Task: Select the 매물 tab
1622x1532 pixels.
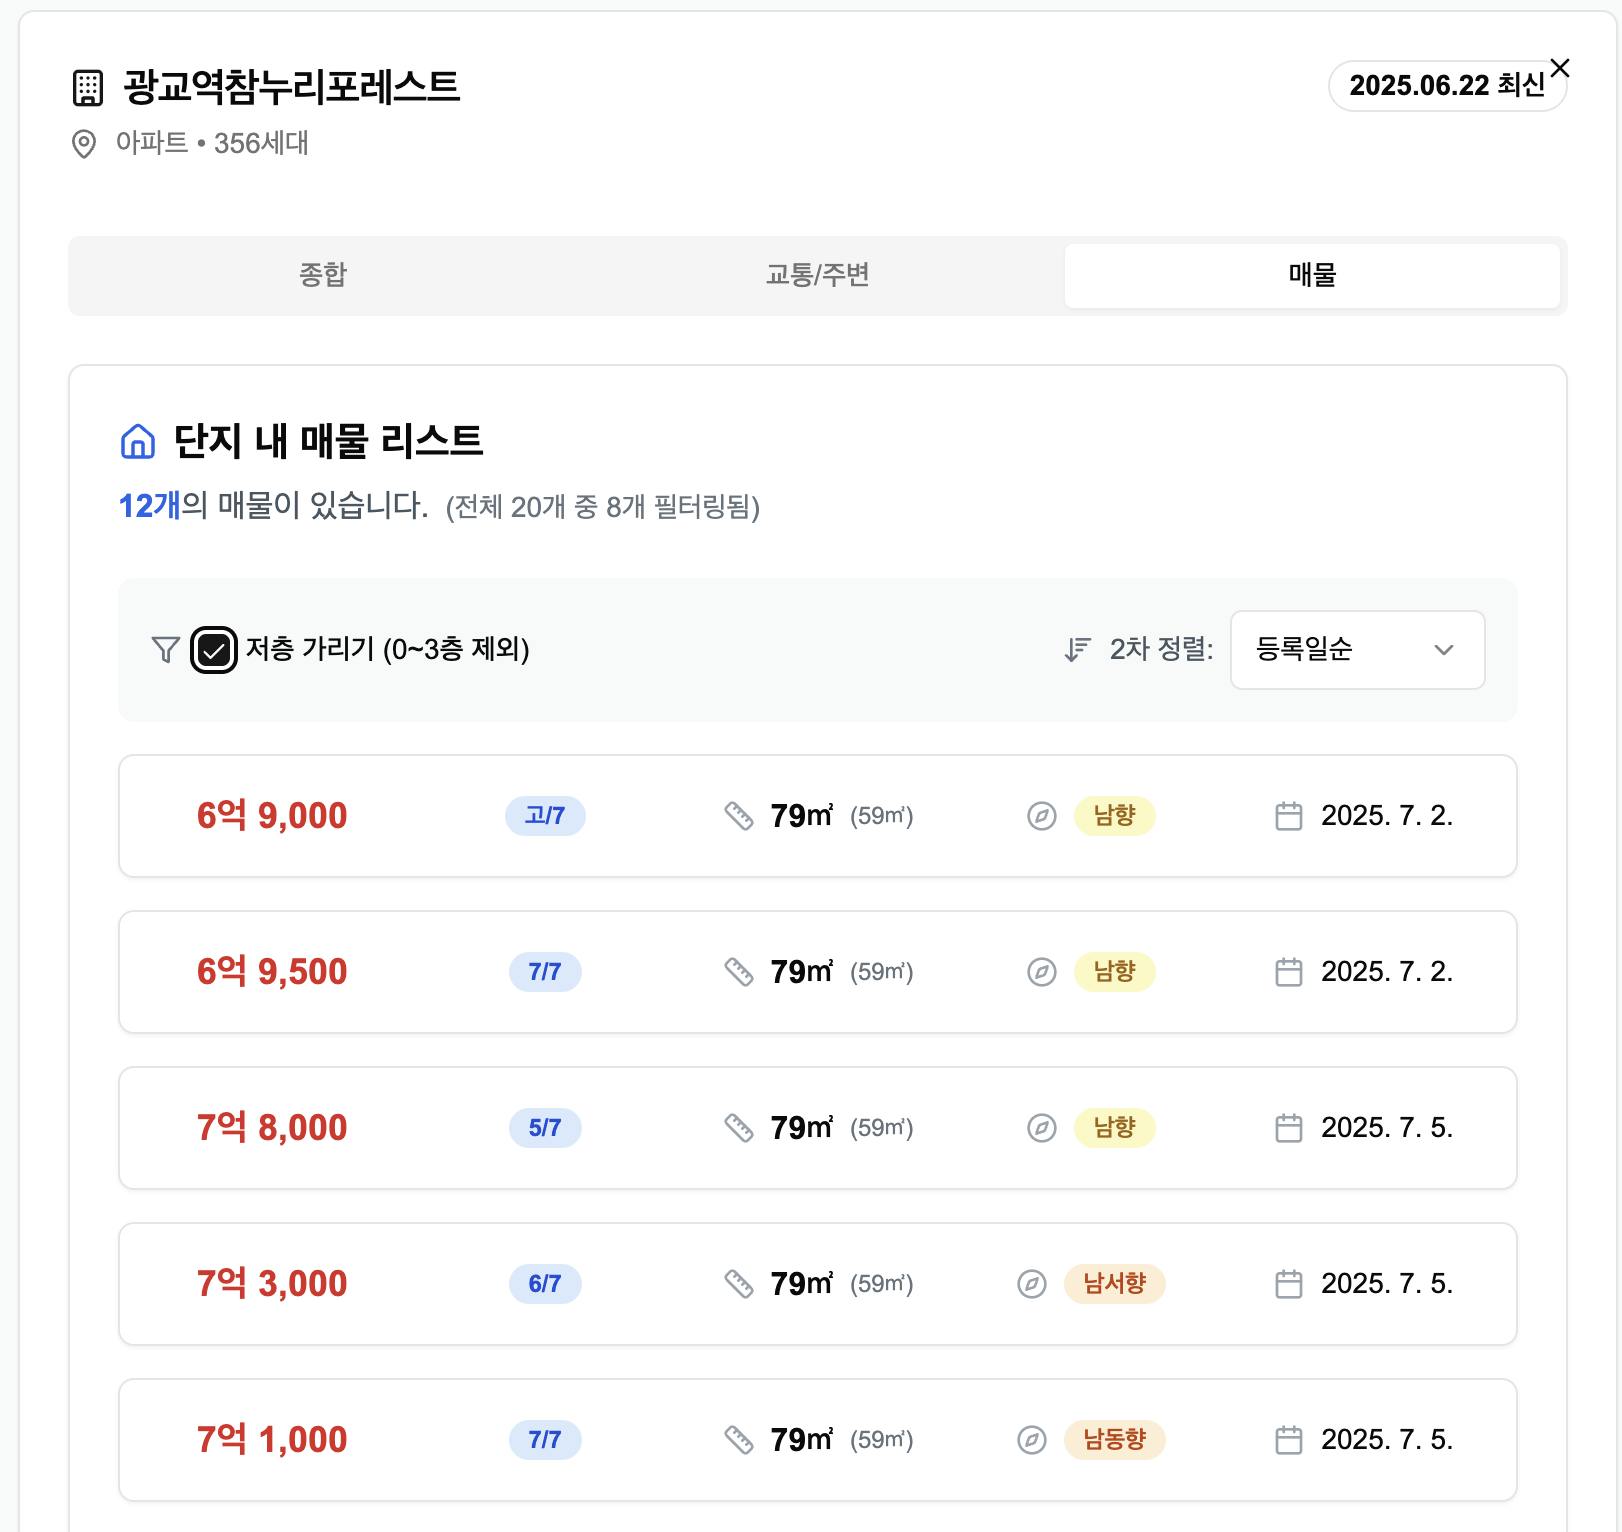Action: (1312, 275)
